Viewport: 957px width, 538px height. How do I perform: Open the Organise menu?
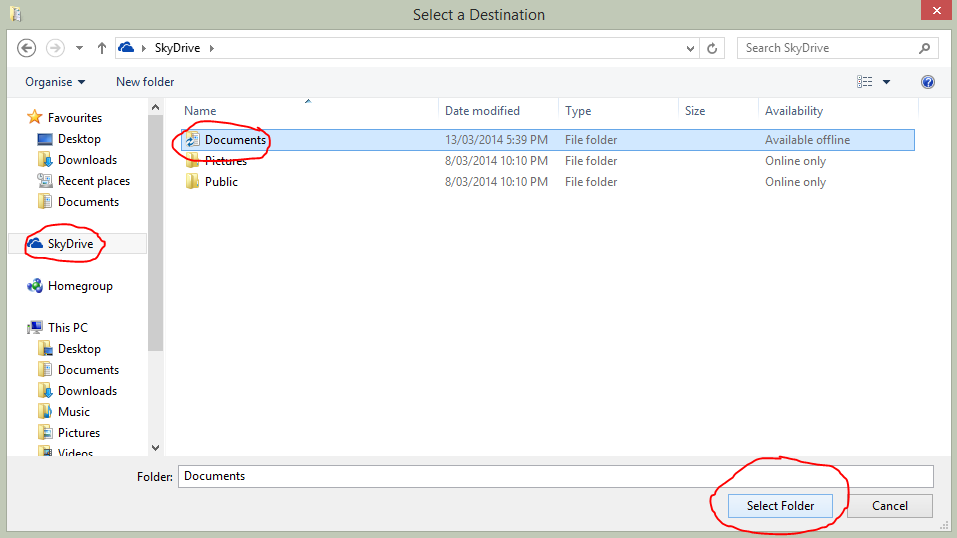[x=55, y=82]
